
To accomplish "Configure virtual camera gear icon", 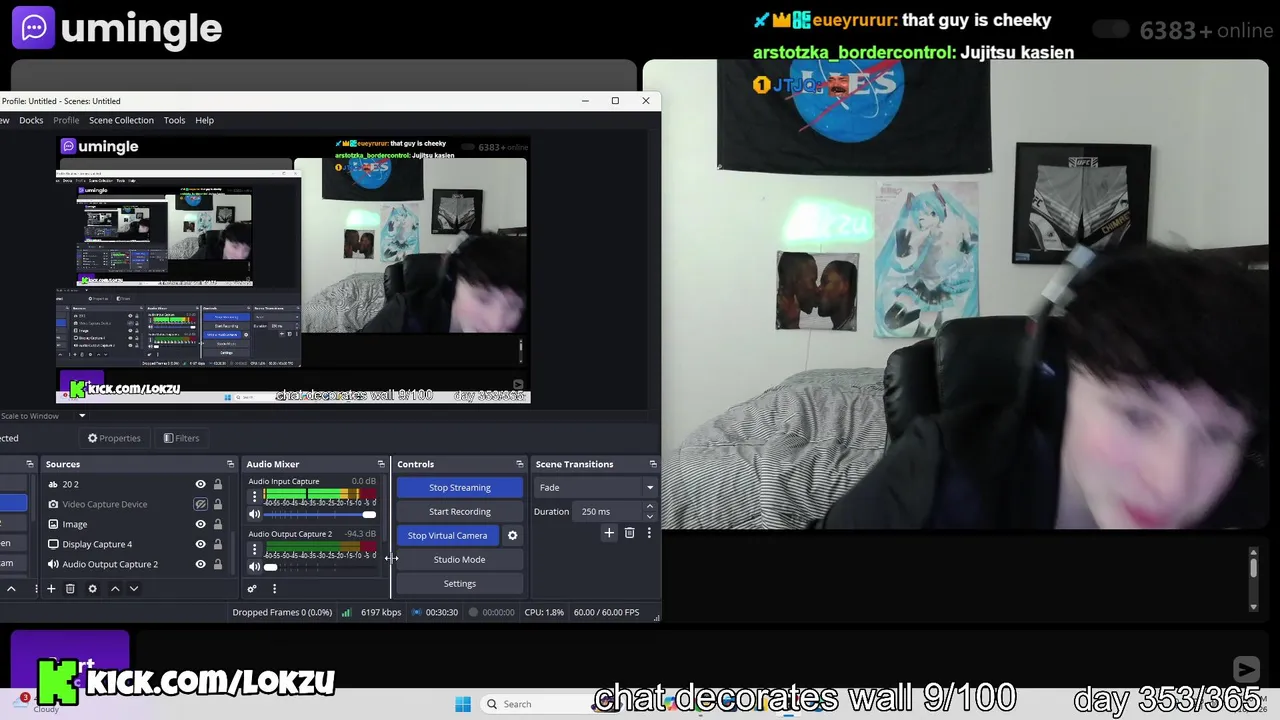I will 512,536.
